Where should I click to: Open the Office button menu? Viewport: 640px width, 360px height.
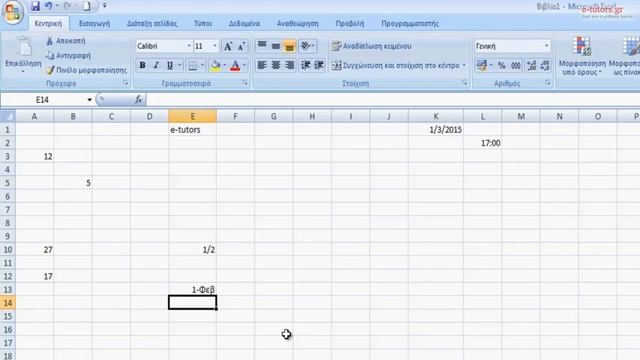click(x=12, y=12)
